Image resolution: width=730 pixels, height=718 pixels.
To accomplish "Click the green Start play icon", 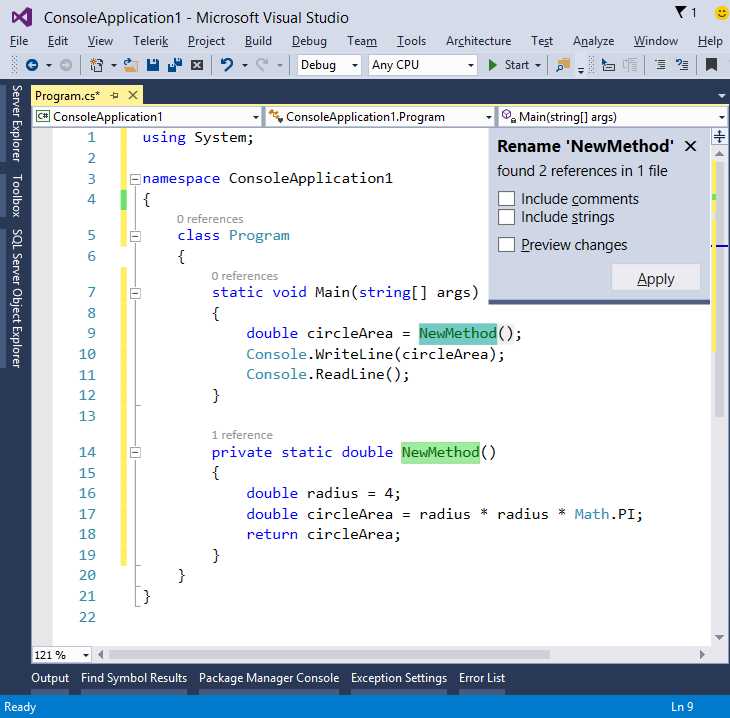I will (x=492, y=65).
